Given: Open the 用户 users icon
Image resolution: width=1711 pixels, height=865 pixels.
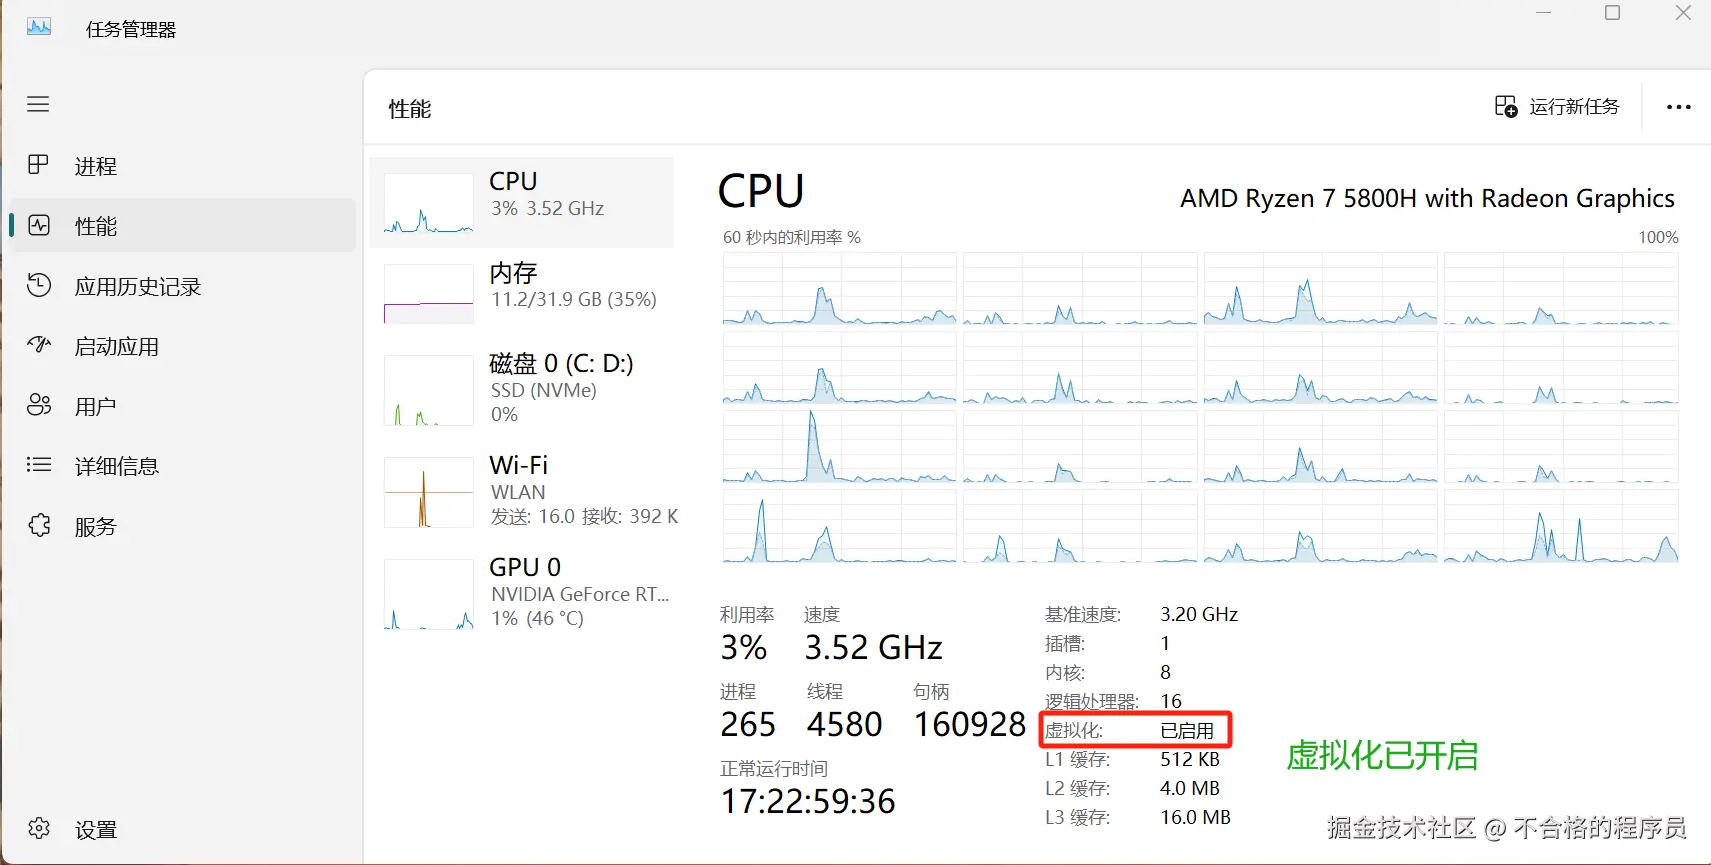Looking at the screenshot, I should [x=39, y=405].
